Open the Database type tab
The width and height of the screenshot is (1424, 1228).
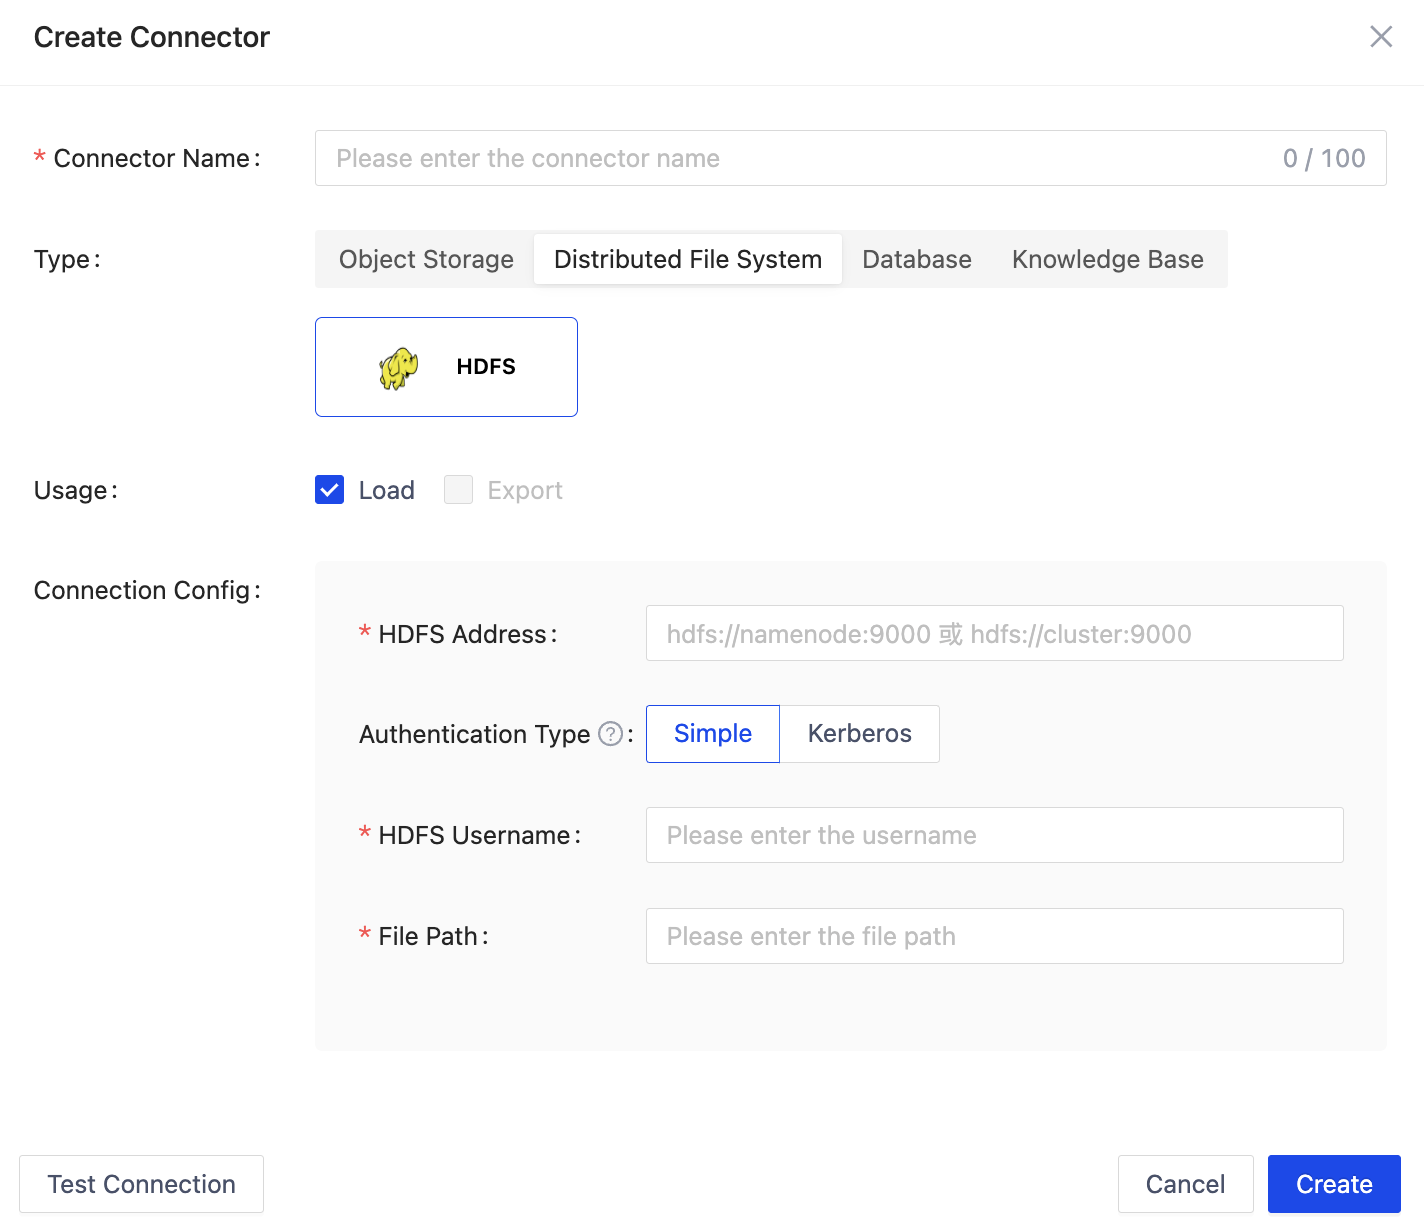916,259
